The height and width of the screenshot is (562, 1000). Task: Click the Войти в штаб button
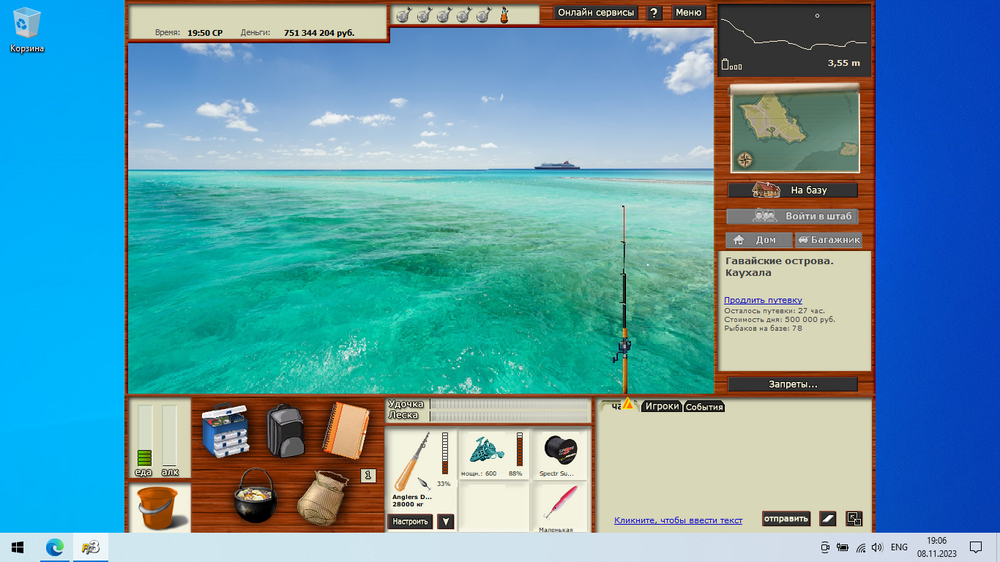[793, 216]
